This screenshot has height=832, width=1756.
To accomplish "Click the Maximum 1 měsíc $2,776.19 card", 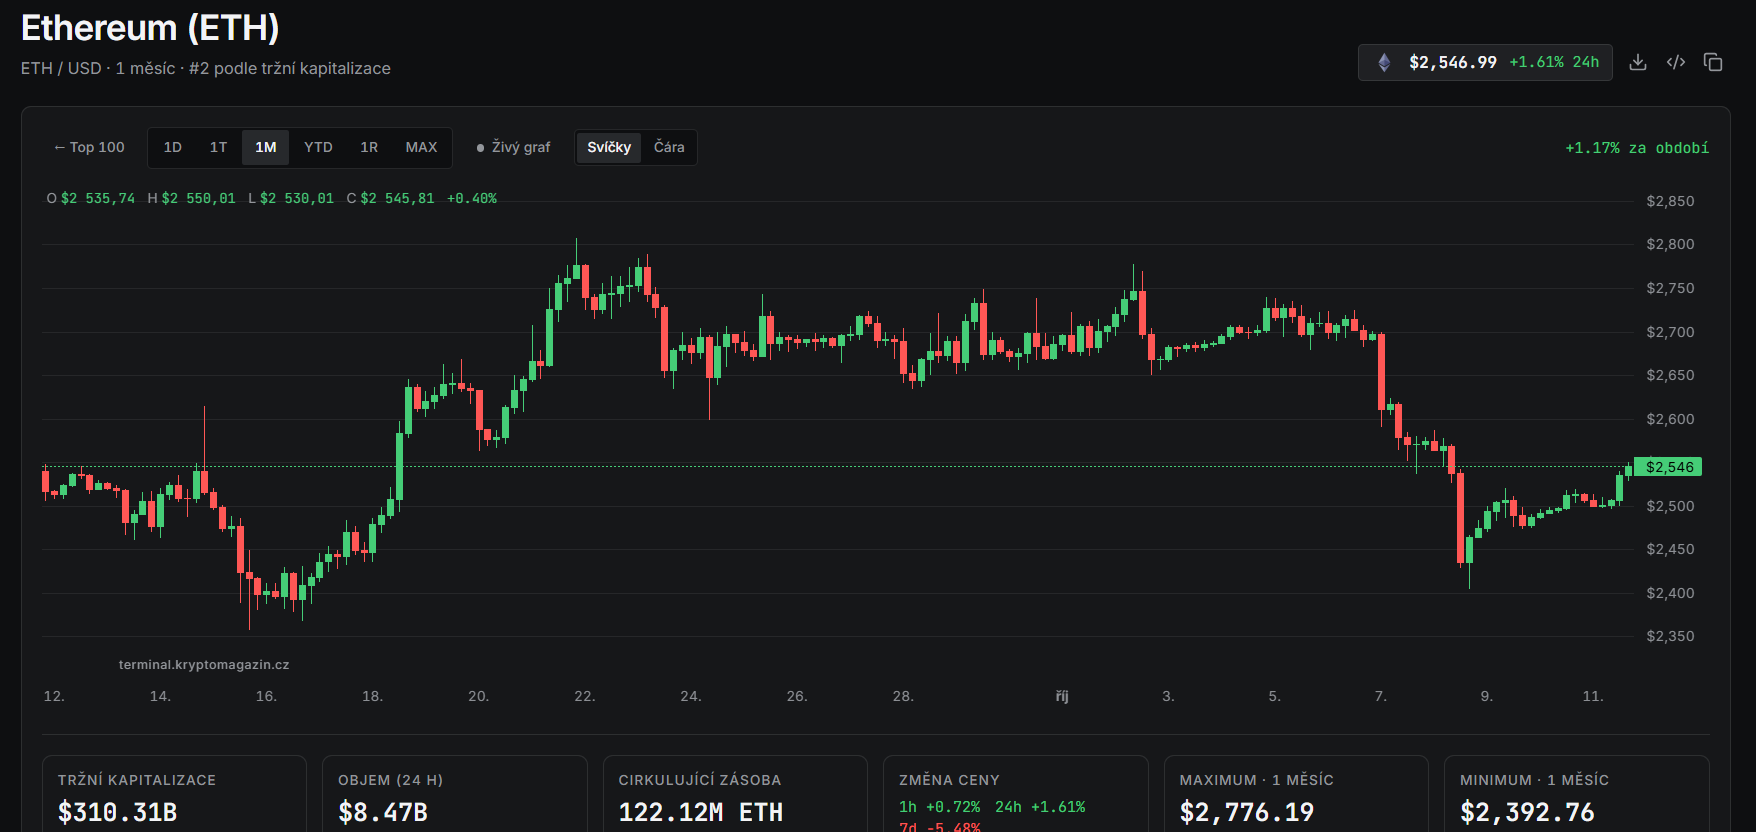I will click(x=1296, y=794).
